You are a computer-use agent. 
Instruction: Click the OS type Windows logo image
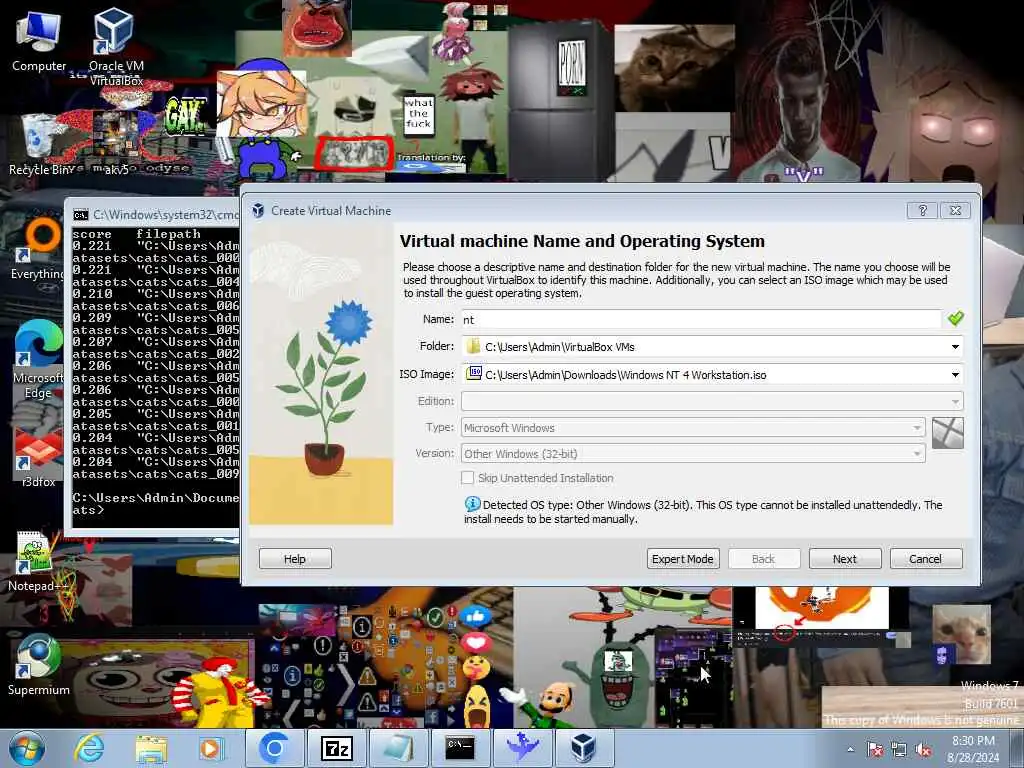tap(948, 433)
